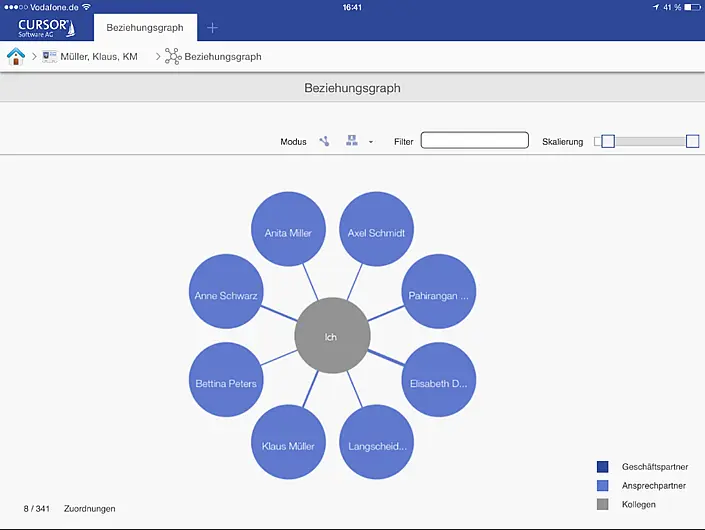This screenshot has width=705, height=530.
Task: Toggle the Geschäftspartner legend swatch
Action: click(x=602, y=467)
